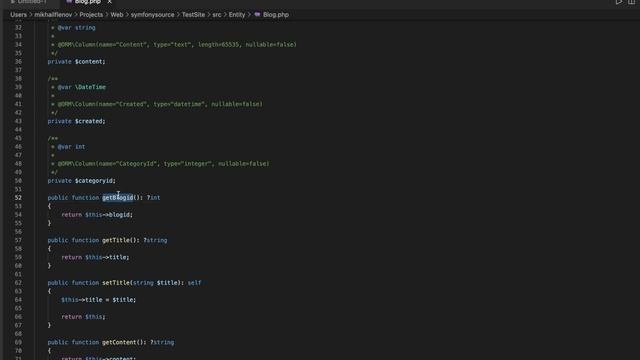Click line number 69 in the gutter
This screenshot has height=360, width=640.
click(18, 342)
